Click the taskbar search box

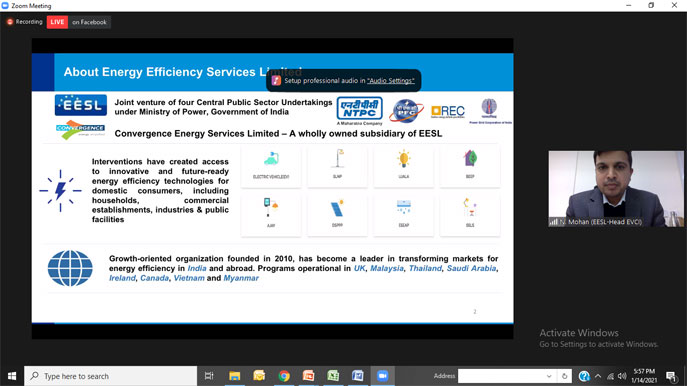(x=110, y=376)
